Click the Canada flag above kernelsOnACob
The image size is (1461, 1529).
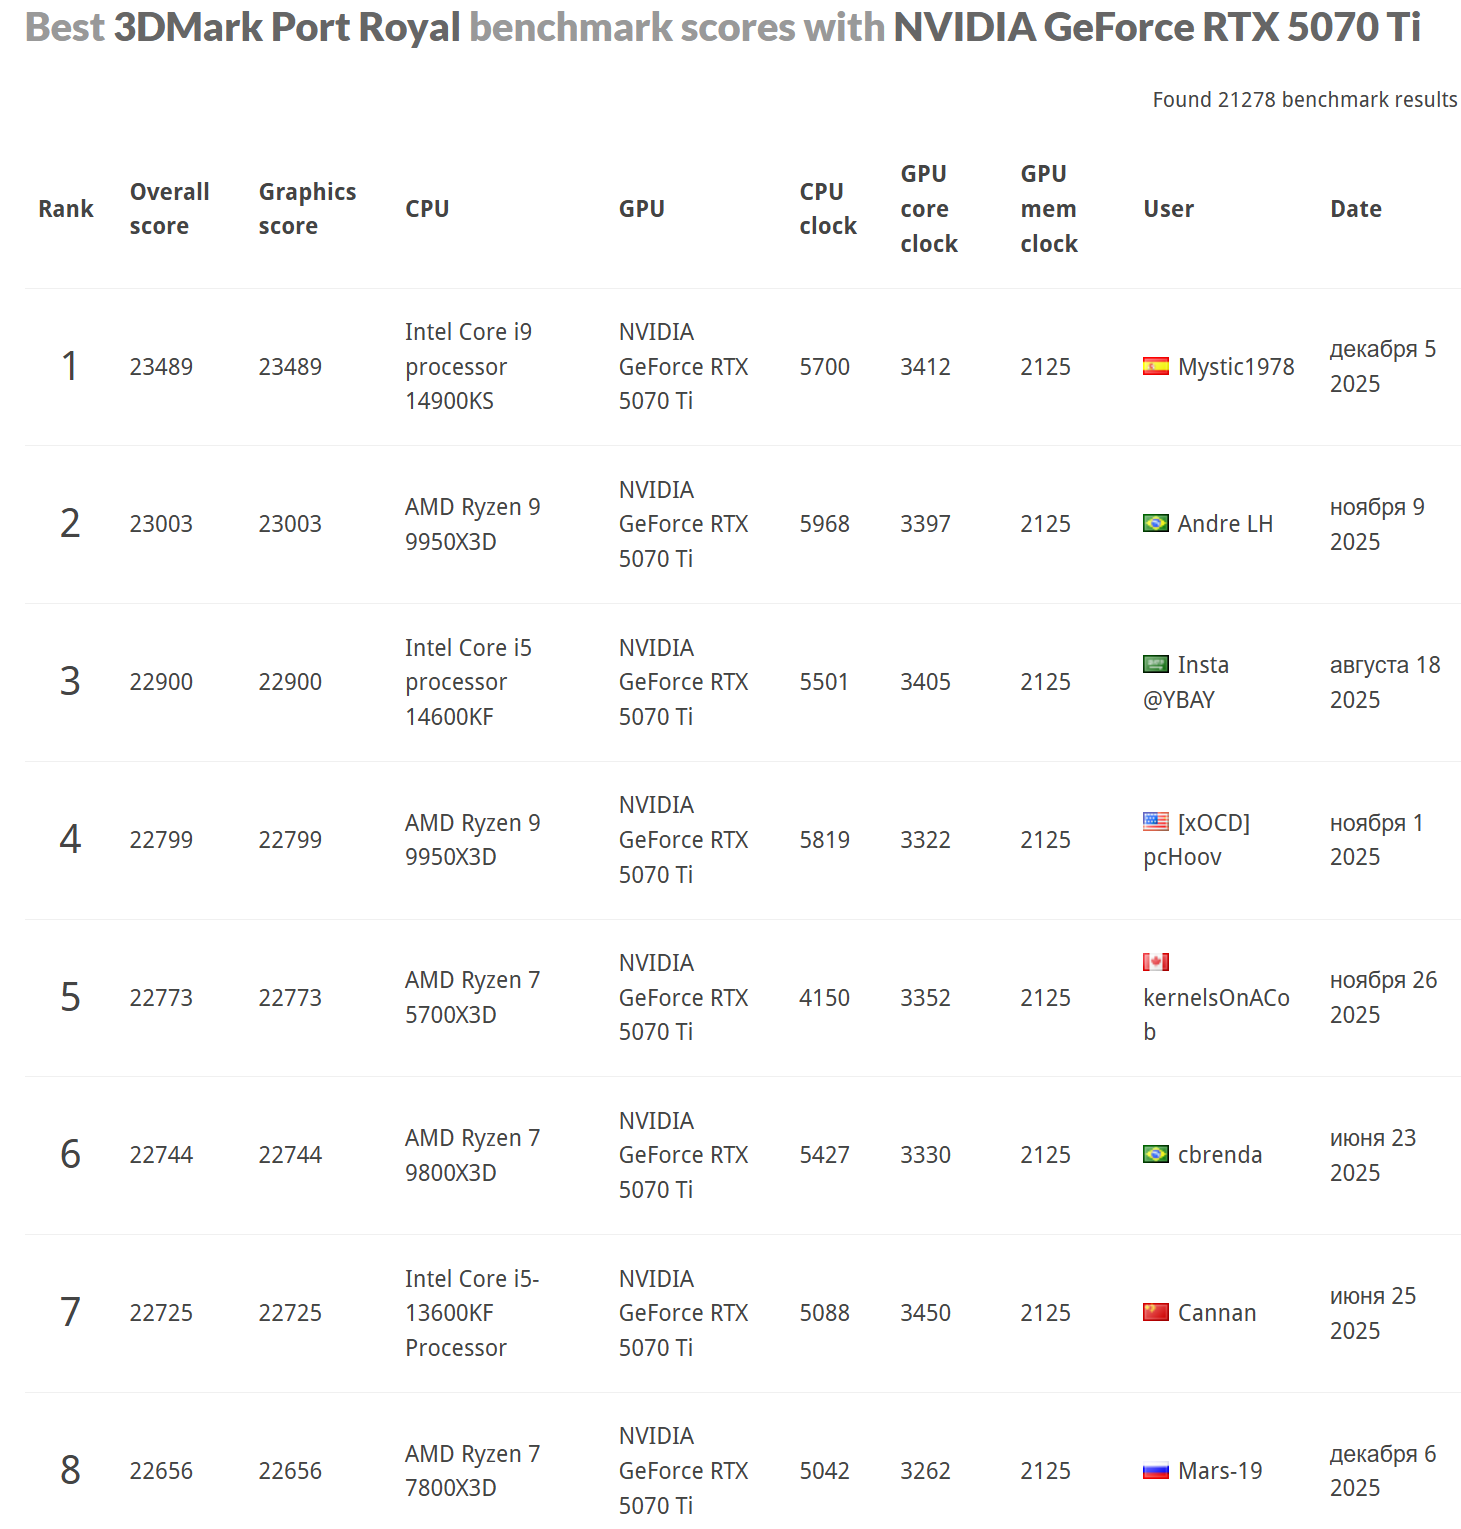pyautogui.click(x=1155, y=962)
